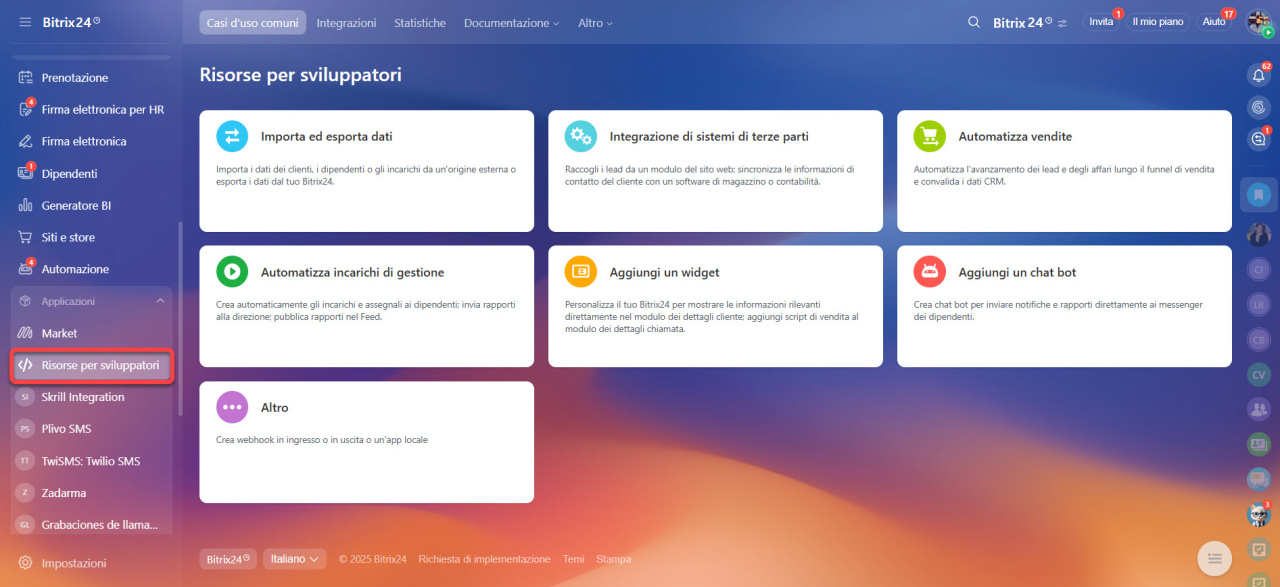The image size is (1280, 587).
Task: Select Market in the sidebar
Action: coord(59,333)
